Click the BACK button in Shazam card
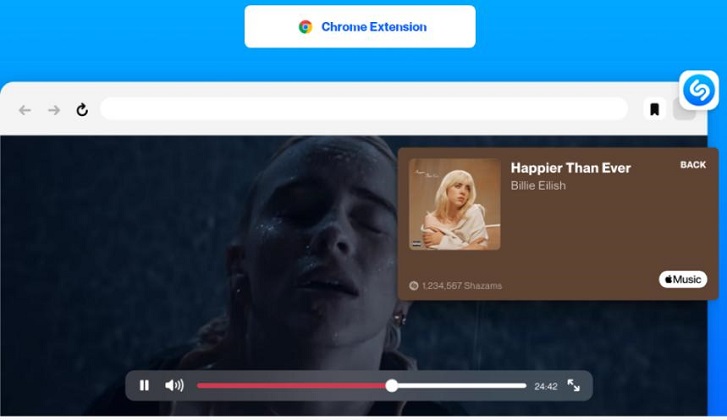Screen dimensions: 727x420 click(x=693, y=165)
